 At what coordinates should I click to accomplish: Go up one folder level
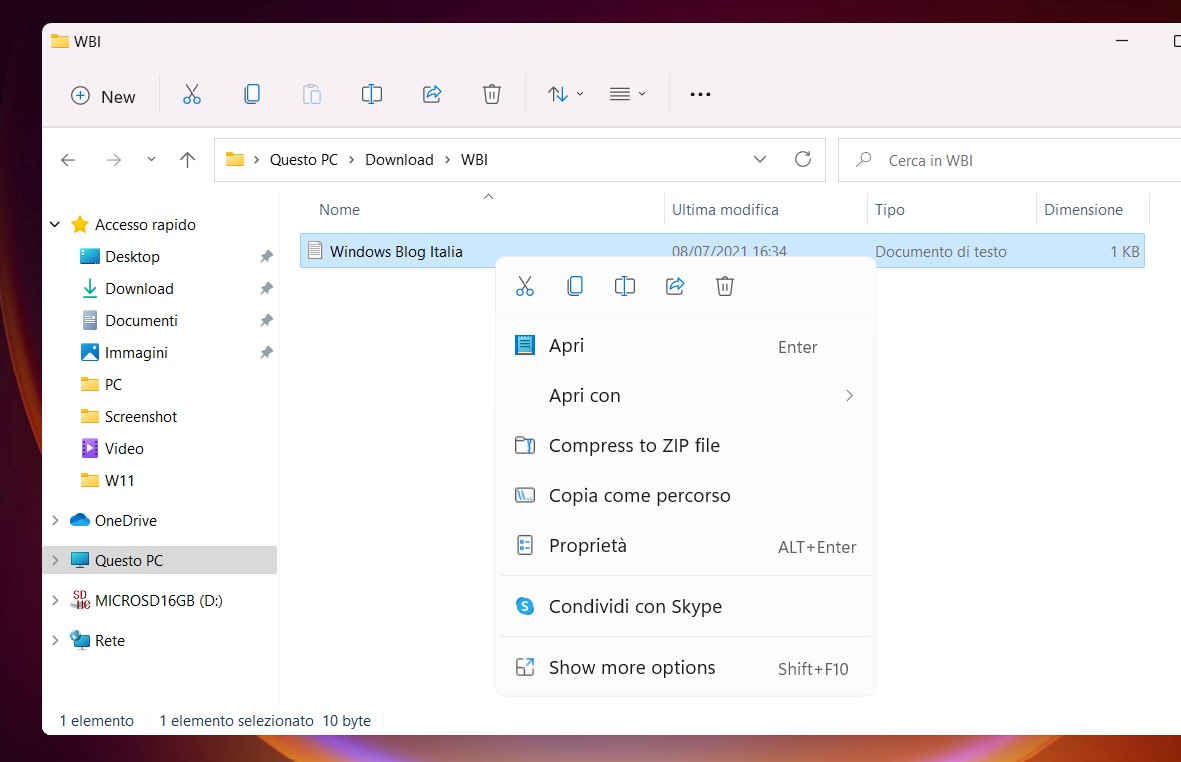tap(188, 160)
